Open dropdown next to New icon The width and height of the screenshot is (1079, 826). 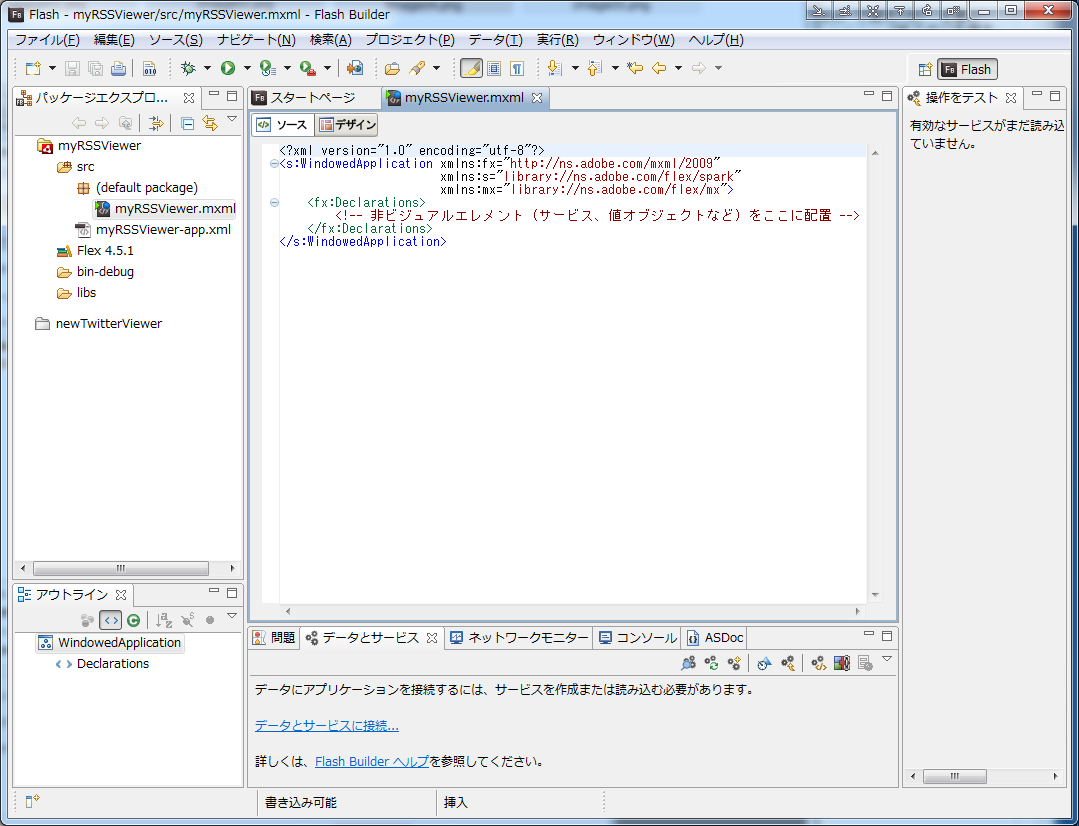coord(52,68)
